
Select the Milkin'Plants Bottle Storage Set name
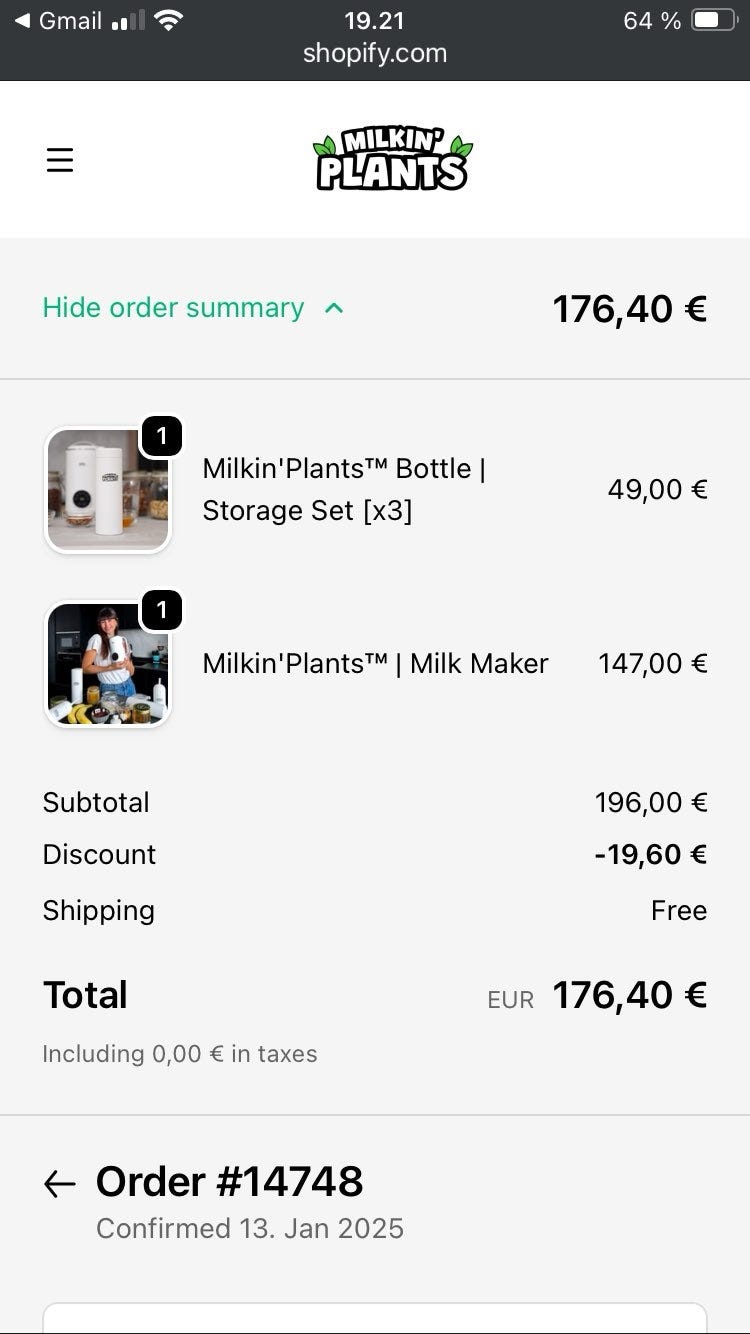click(344, 489)
